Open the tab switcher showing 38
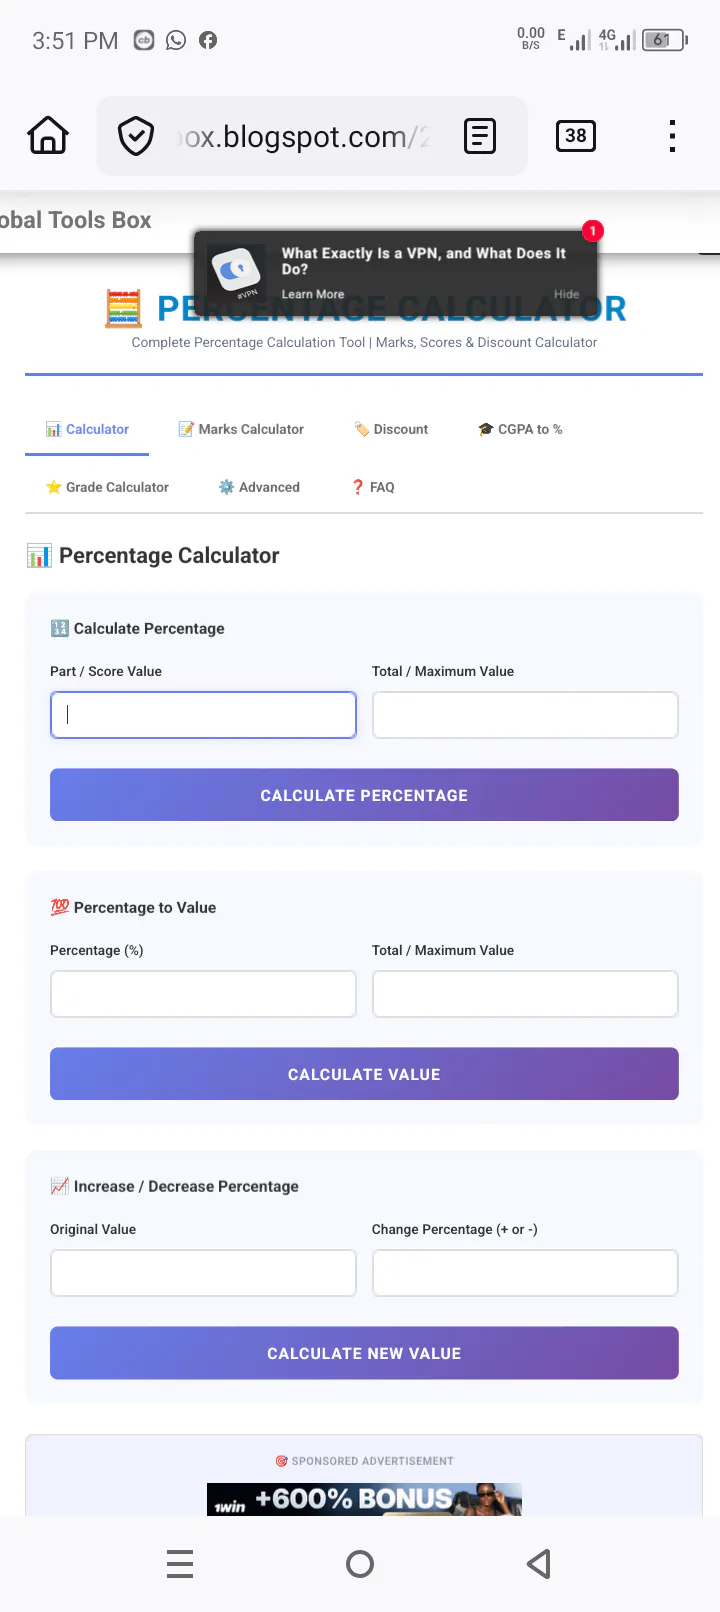Viewport: 720px width, 1612px height. click(x=575, y=136)
